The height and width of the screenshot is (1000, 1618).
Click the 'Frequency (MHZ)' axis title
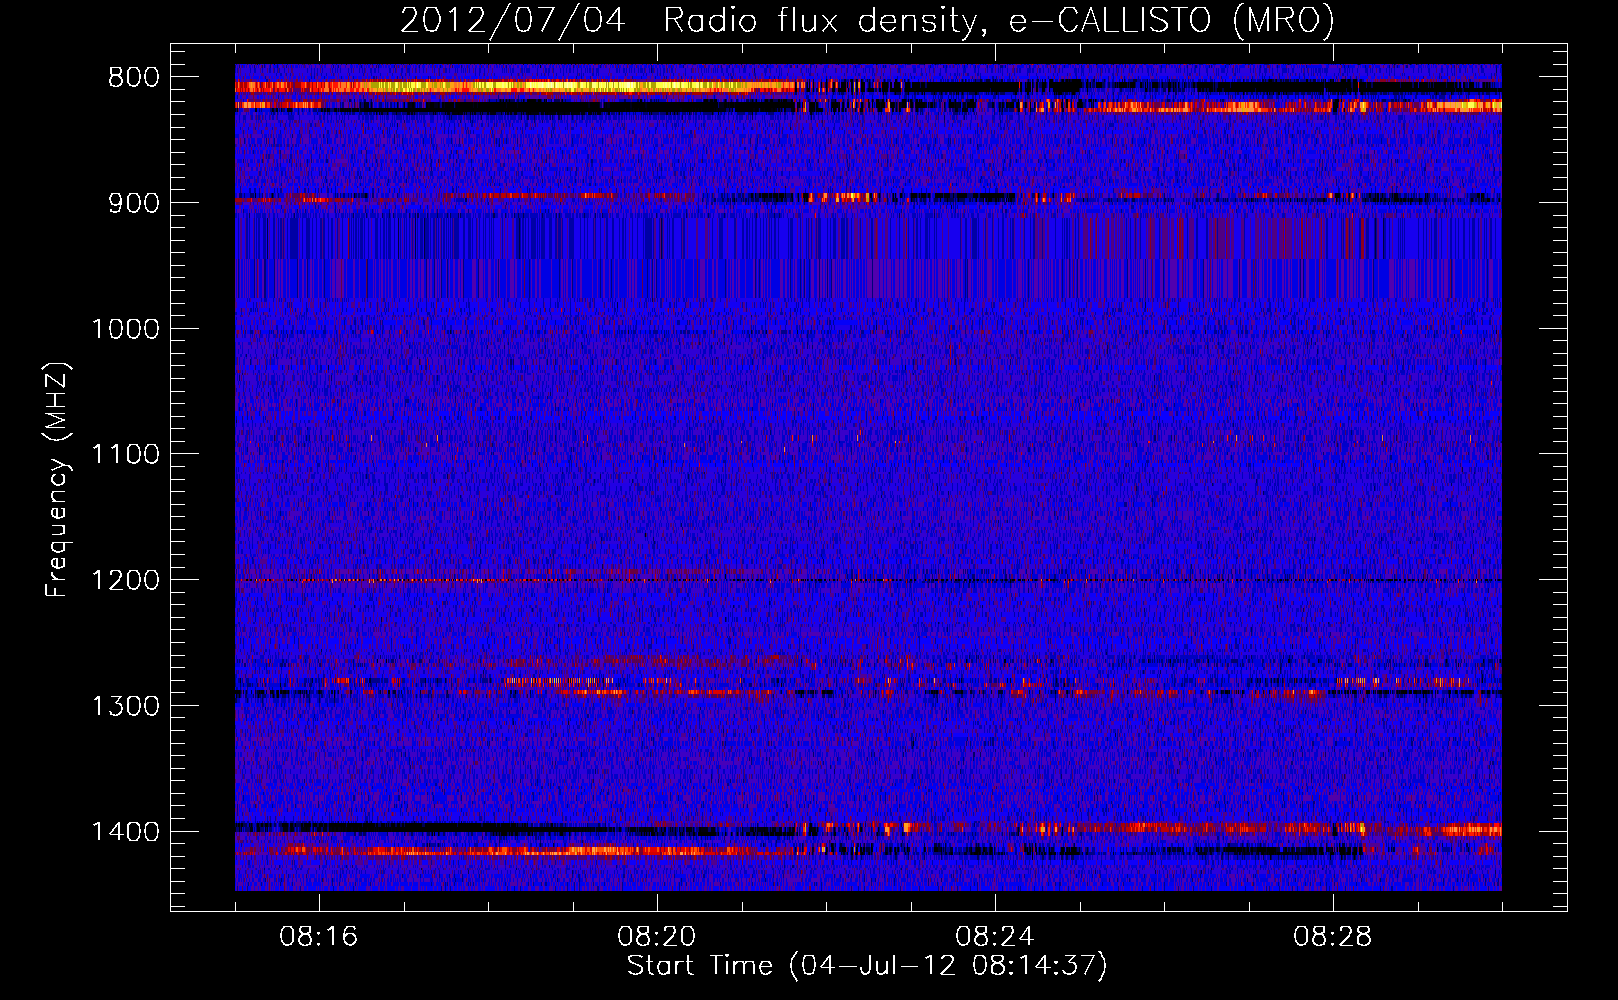[58, 480]
